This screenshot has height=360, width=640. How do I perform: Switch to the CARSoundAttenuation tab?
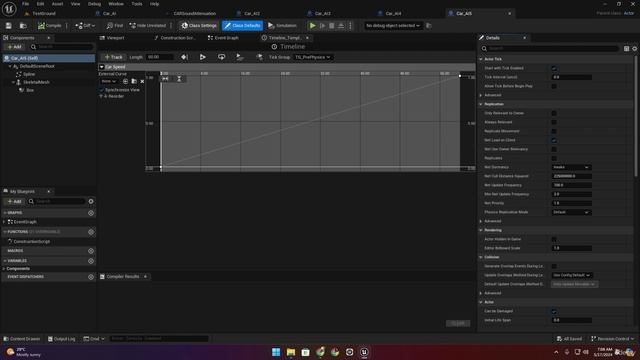194,13
